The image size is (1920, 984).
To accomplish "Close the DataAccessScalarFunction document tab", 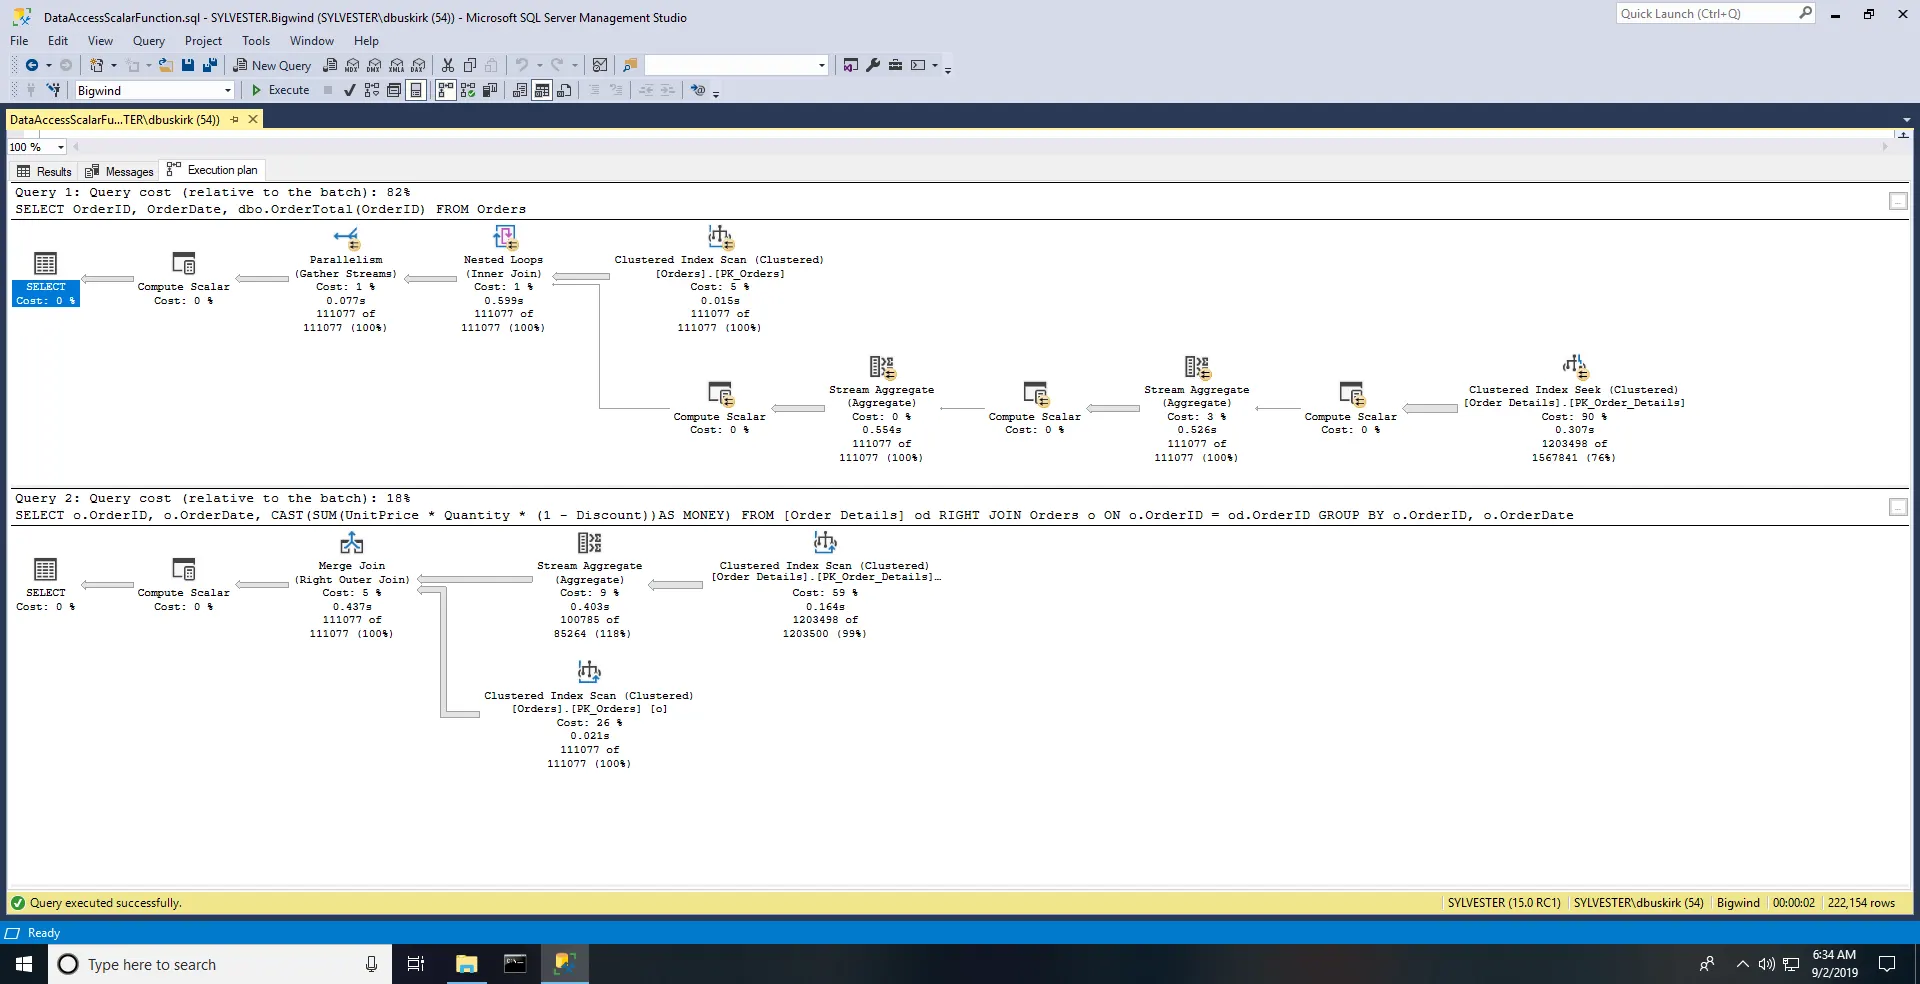I will tap(253, 119).
